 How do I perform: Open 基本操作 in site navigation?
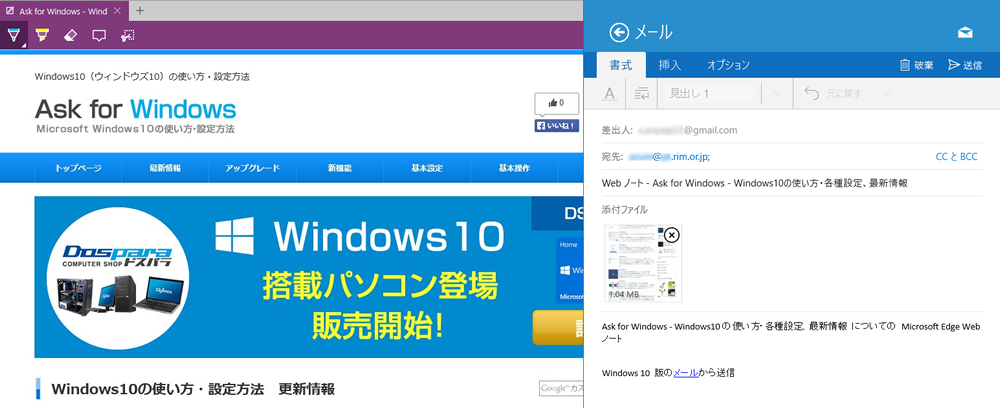tap(515, 168)
